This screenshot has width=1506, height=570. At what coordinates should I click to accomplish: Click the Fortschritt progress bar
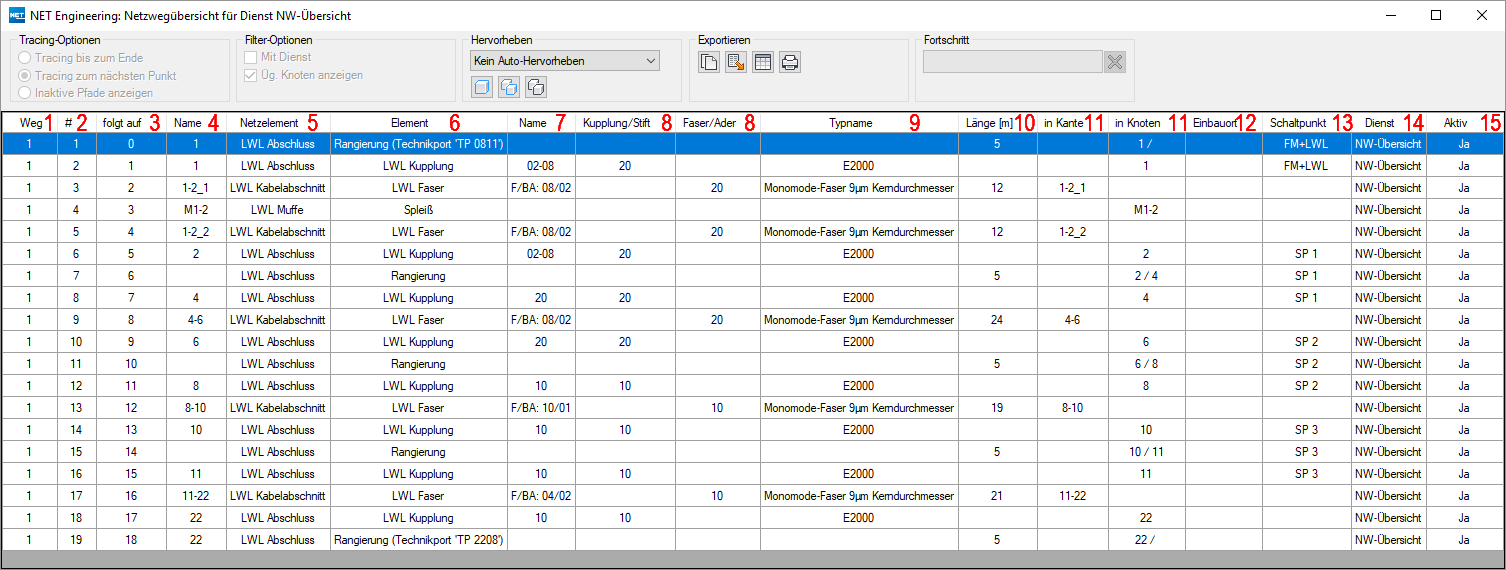pyautogui.click(x=1012, y=62)
